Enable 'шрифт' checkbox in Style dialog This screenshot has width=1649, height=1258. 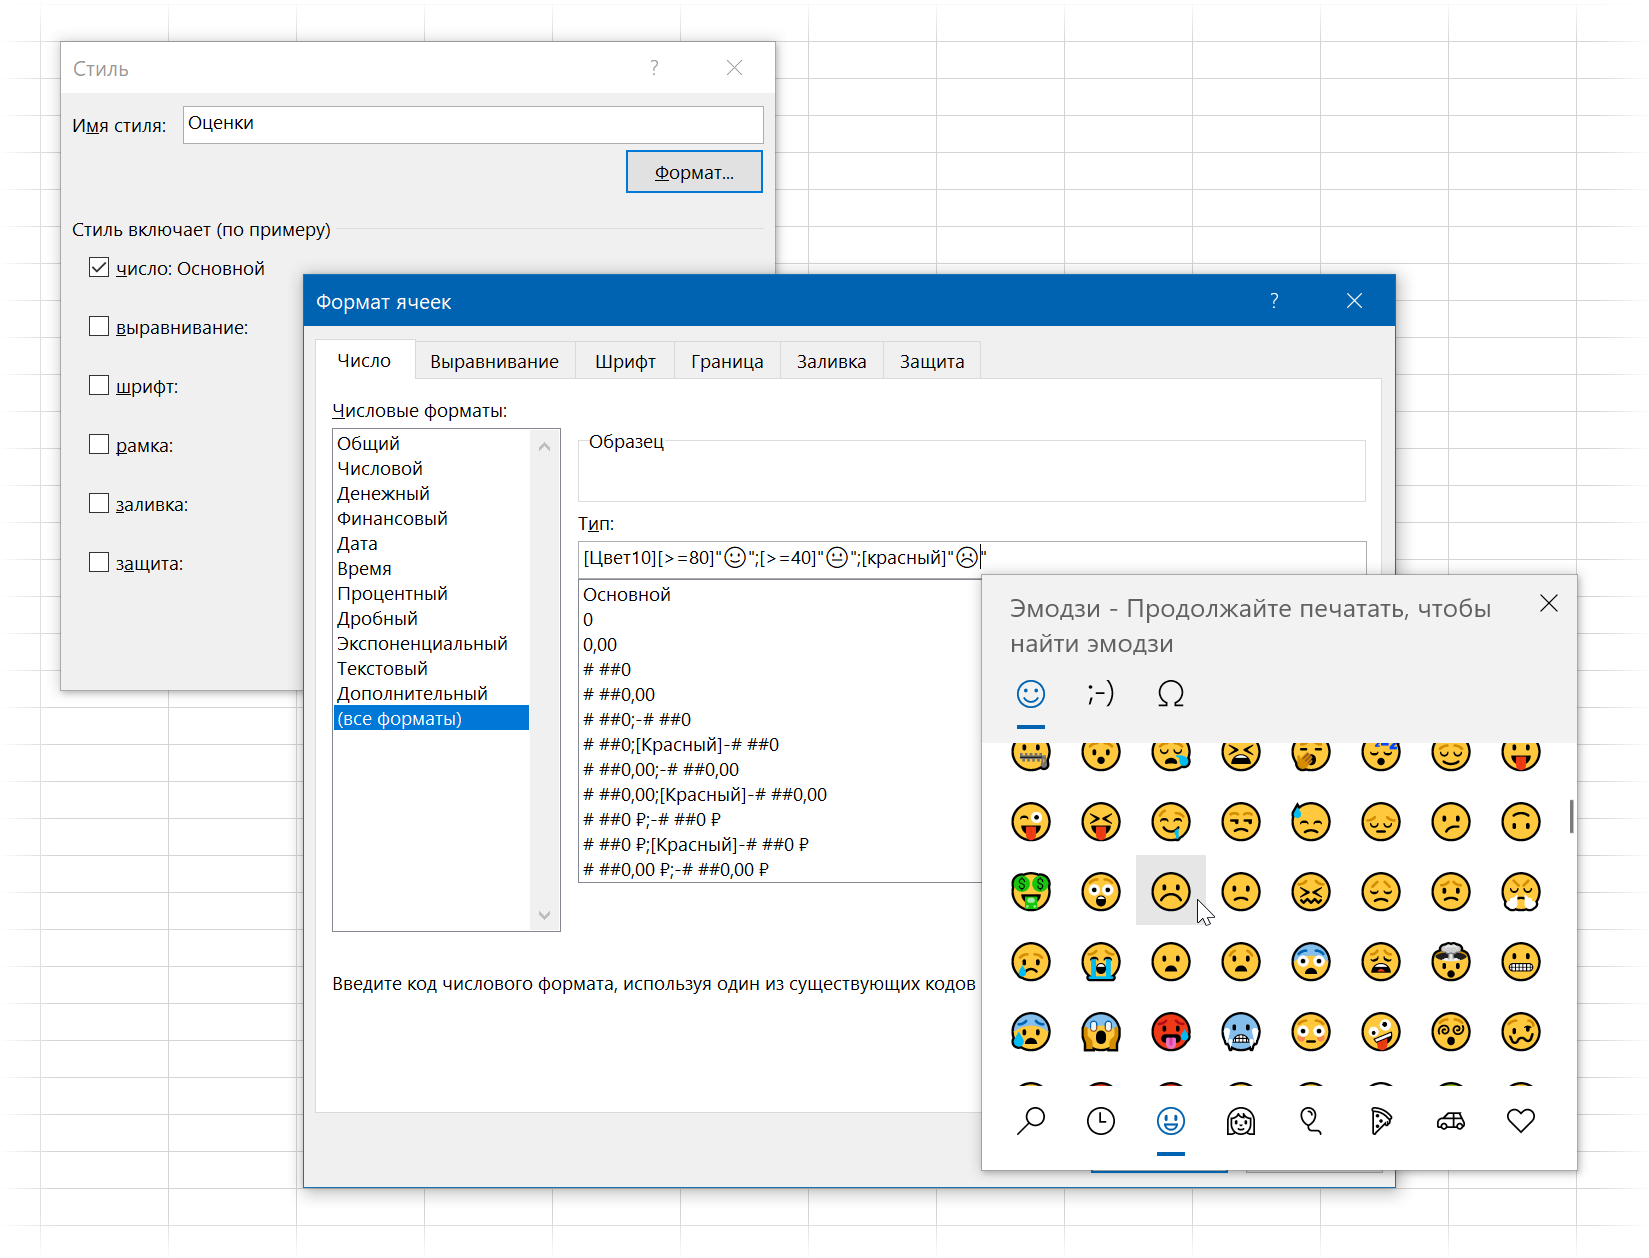click(99, 385)
